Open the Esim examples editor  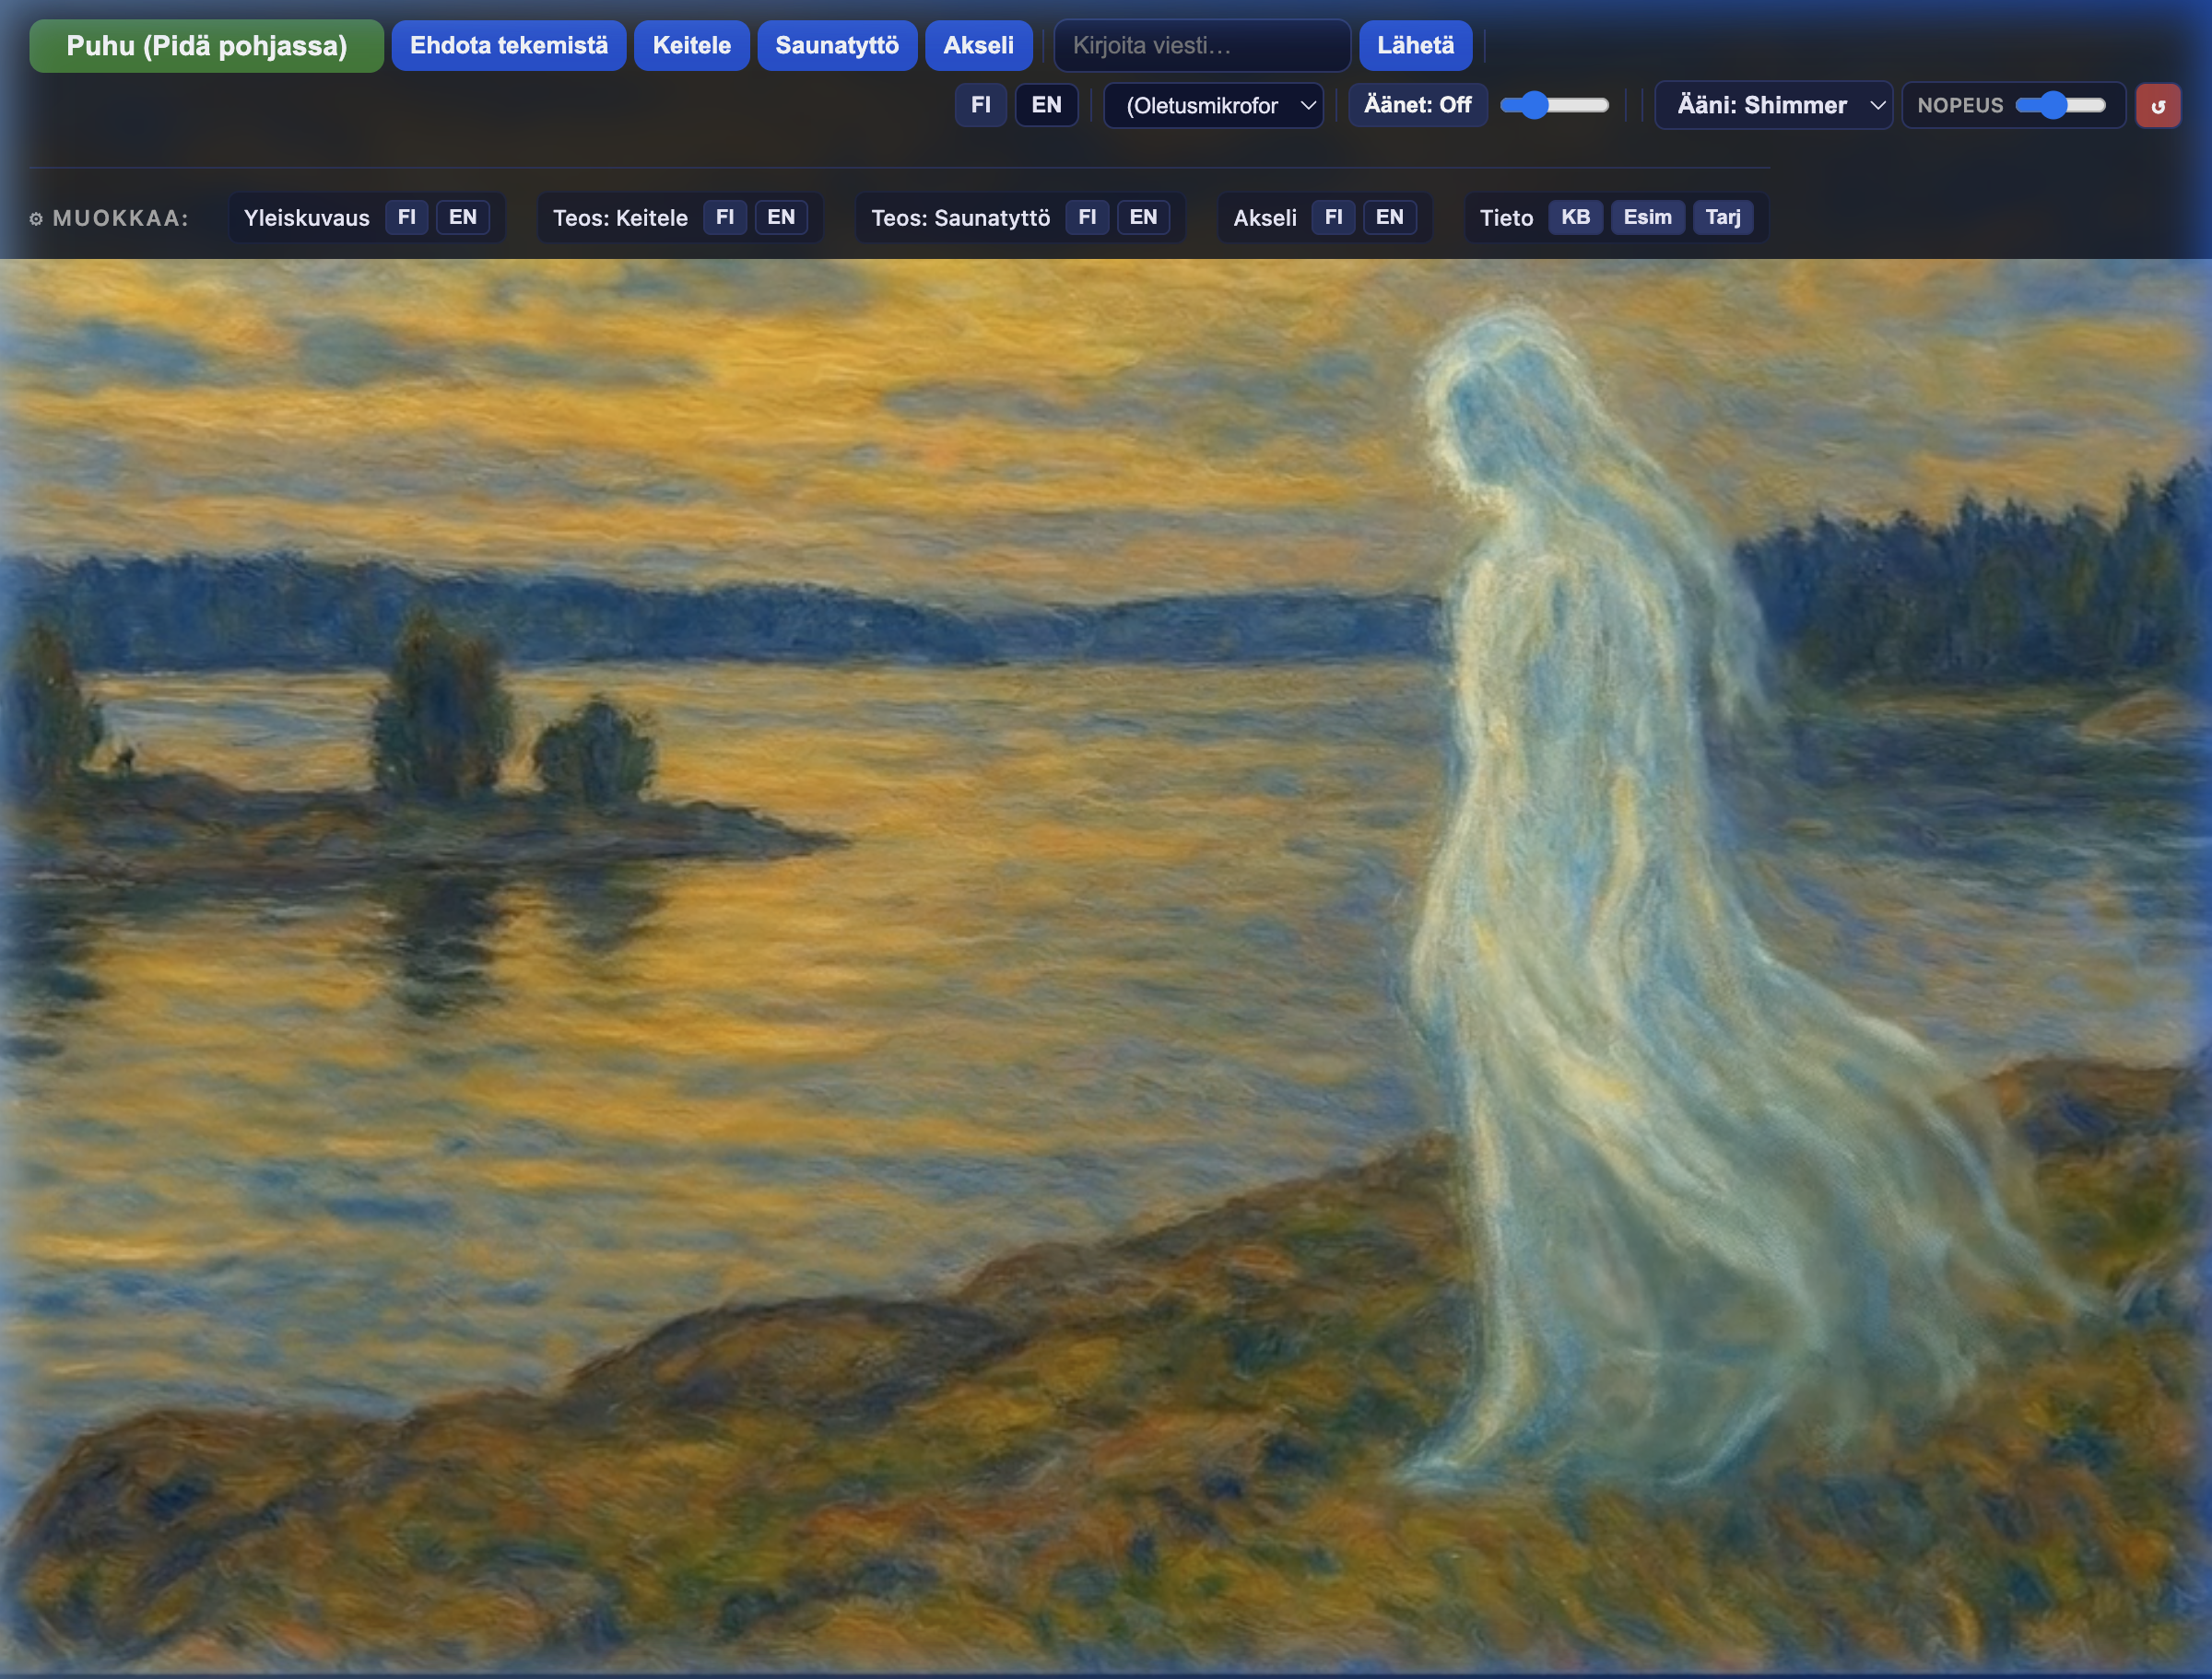1648,217
